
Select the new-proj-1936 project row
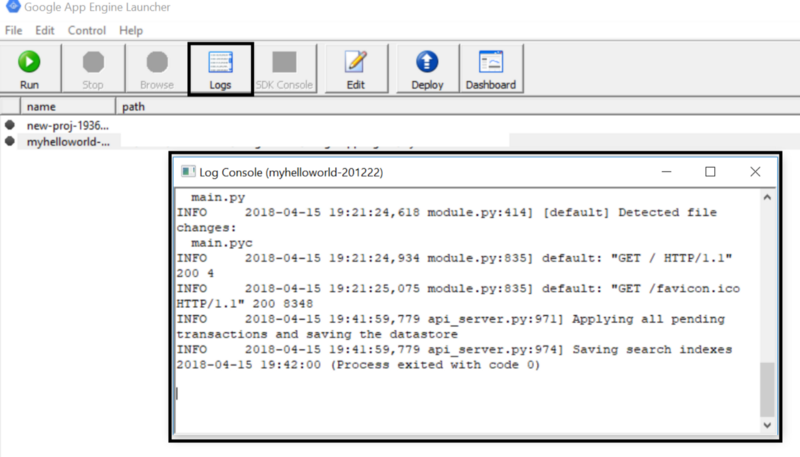[x=66, y=125]
